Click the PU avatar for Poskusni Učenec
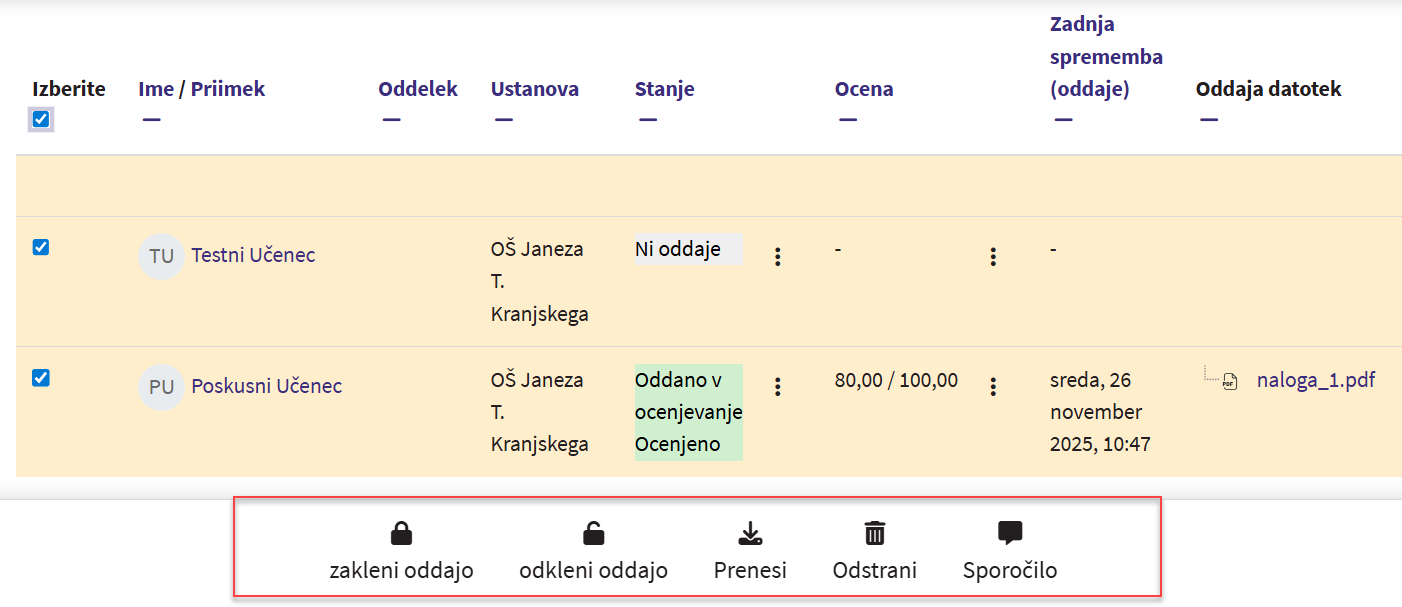 161,387
